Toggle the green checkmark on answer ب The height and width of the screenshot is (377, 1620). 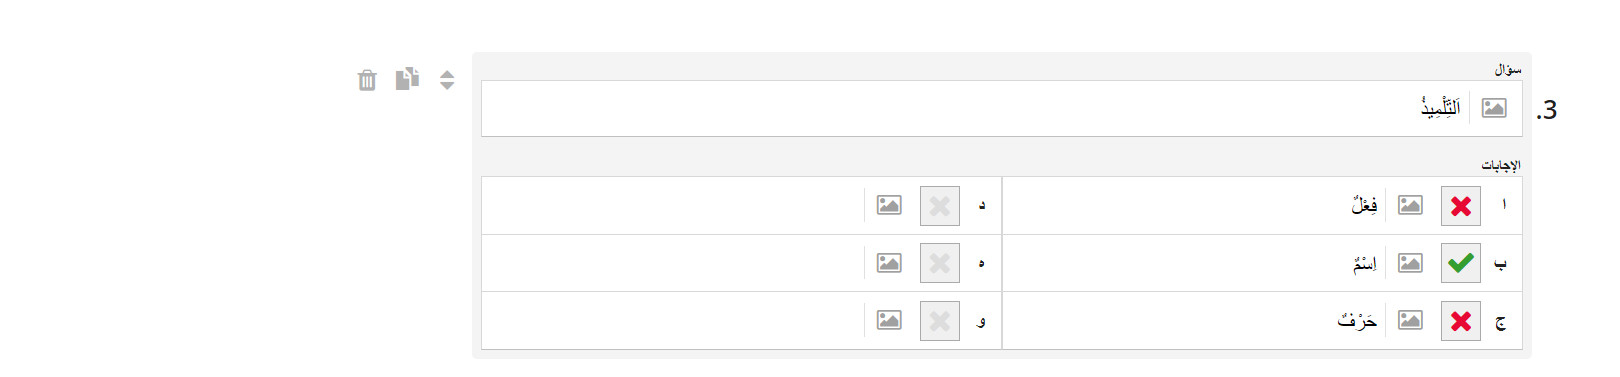pos(1461,263)
